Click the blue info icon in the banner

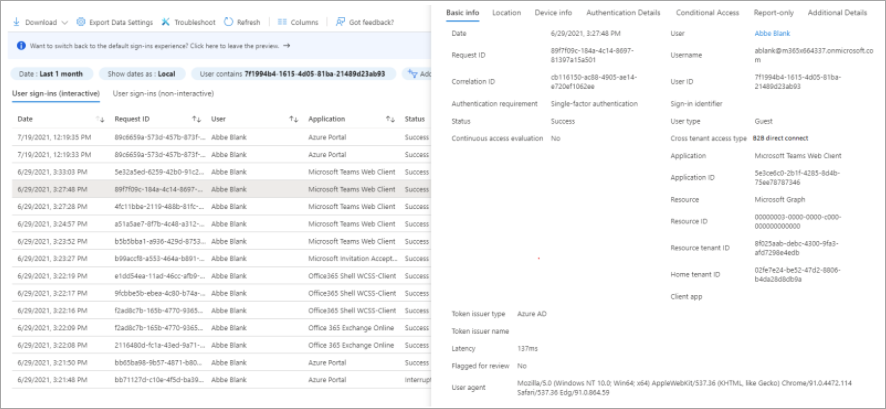(x=22, y=46)
